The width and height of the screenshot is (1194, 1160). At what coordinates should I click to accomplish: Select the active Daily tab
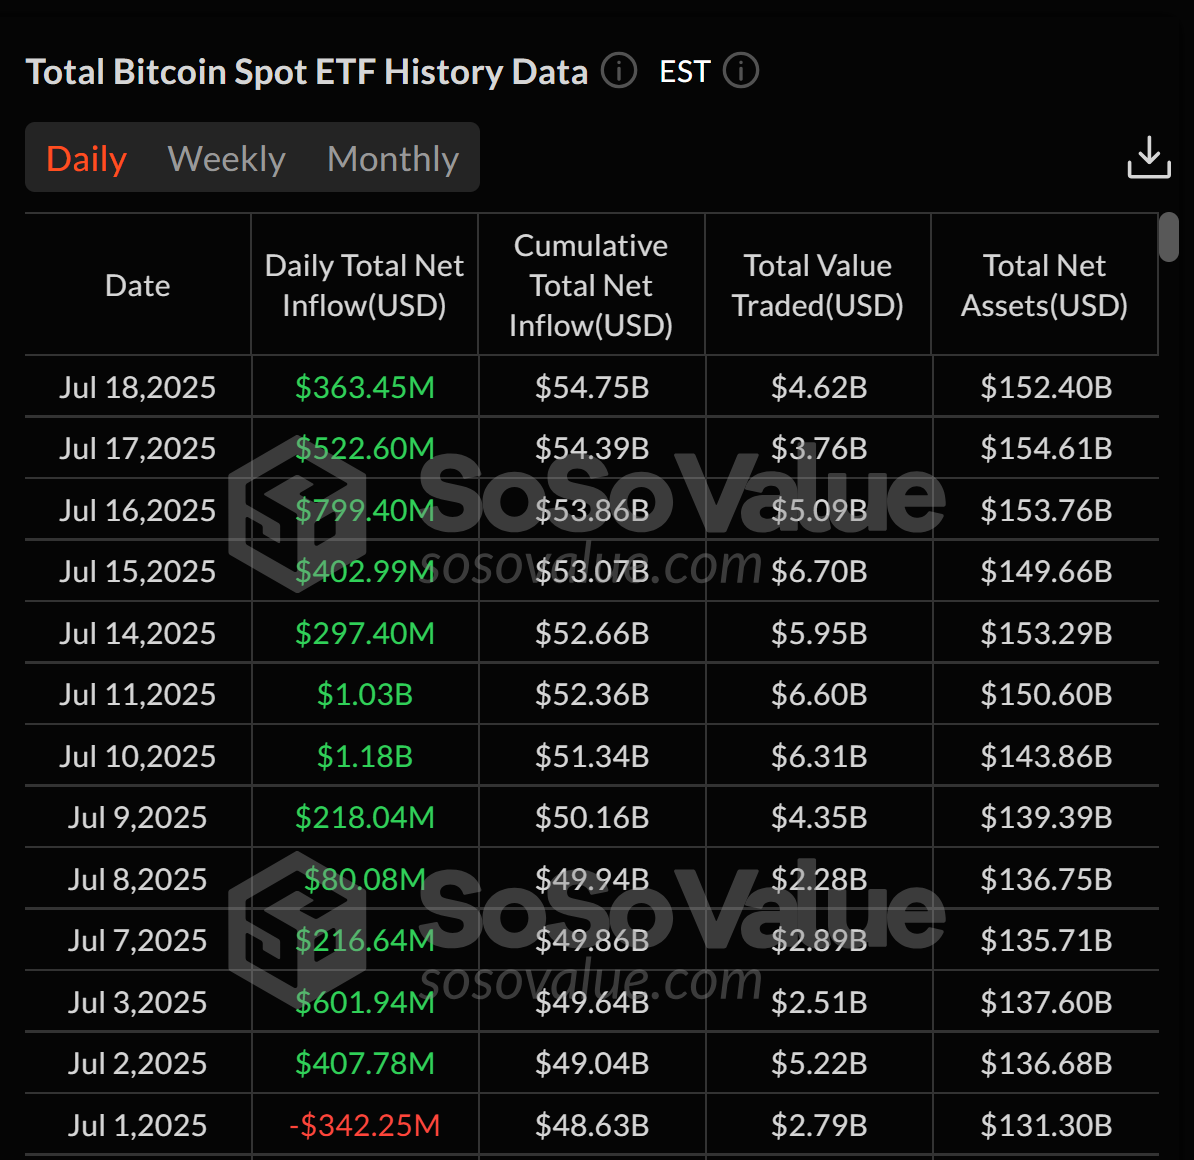(x=86, y=157)
